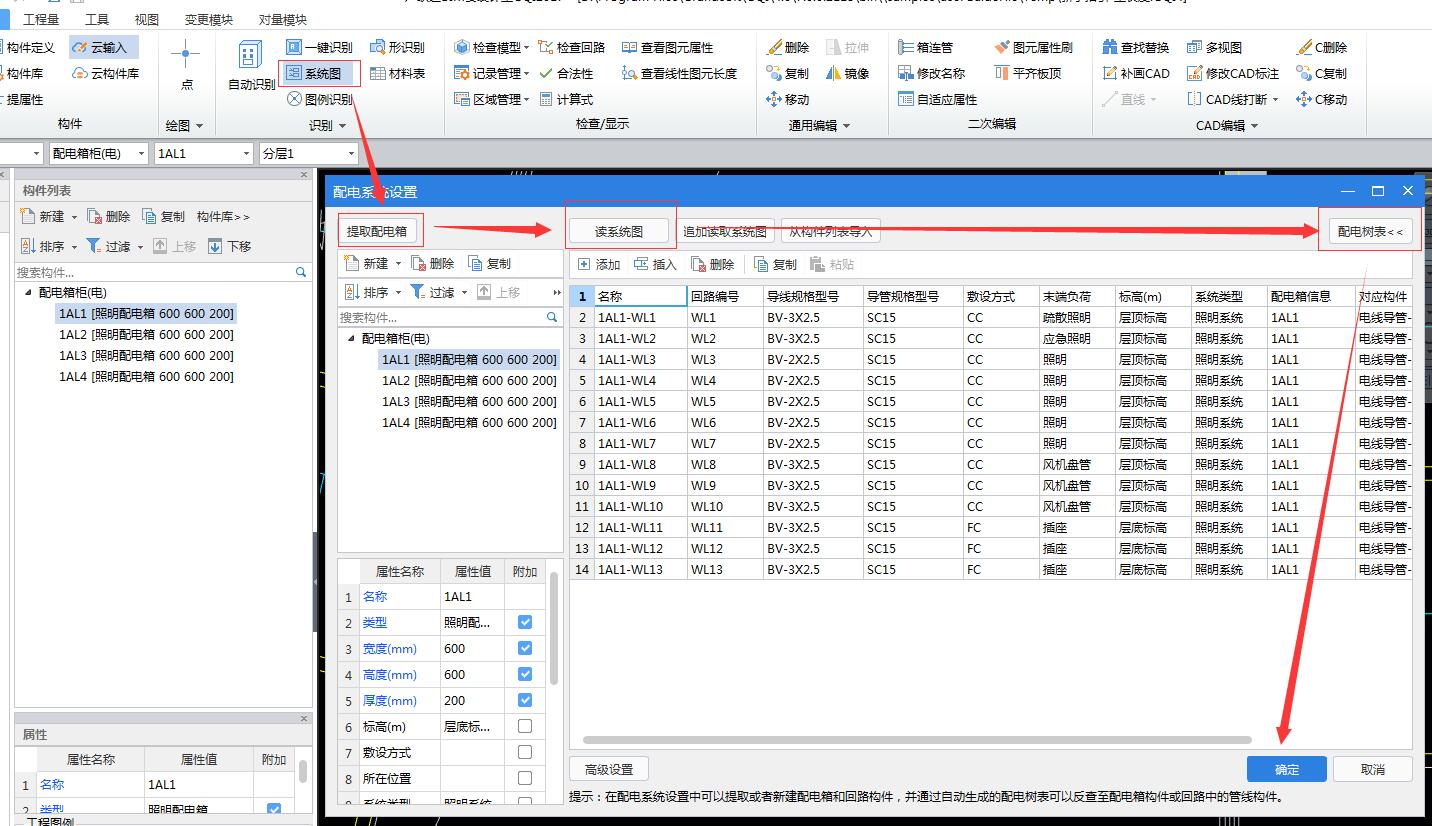Click the main panel 搜索构件 search field
1432x826 pixels.
pos(162,272)
